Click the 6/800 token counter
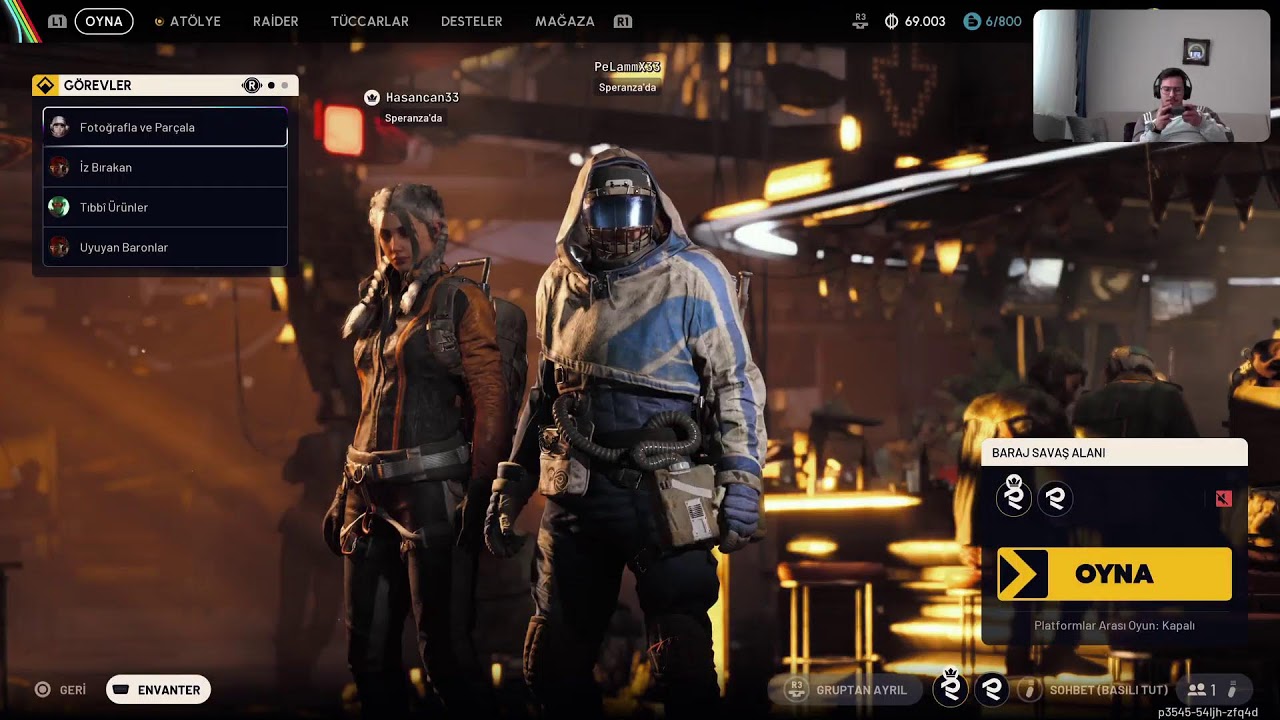 1003,21
